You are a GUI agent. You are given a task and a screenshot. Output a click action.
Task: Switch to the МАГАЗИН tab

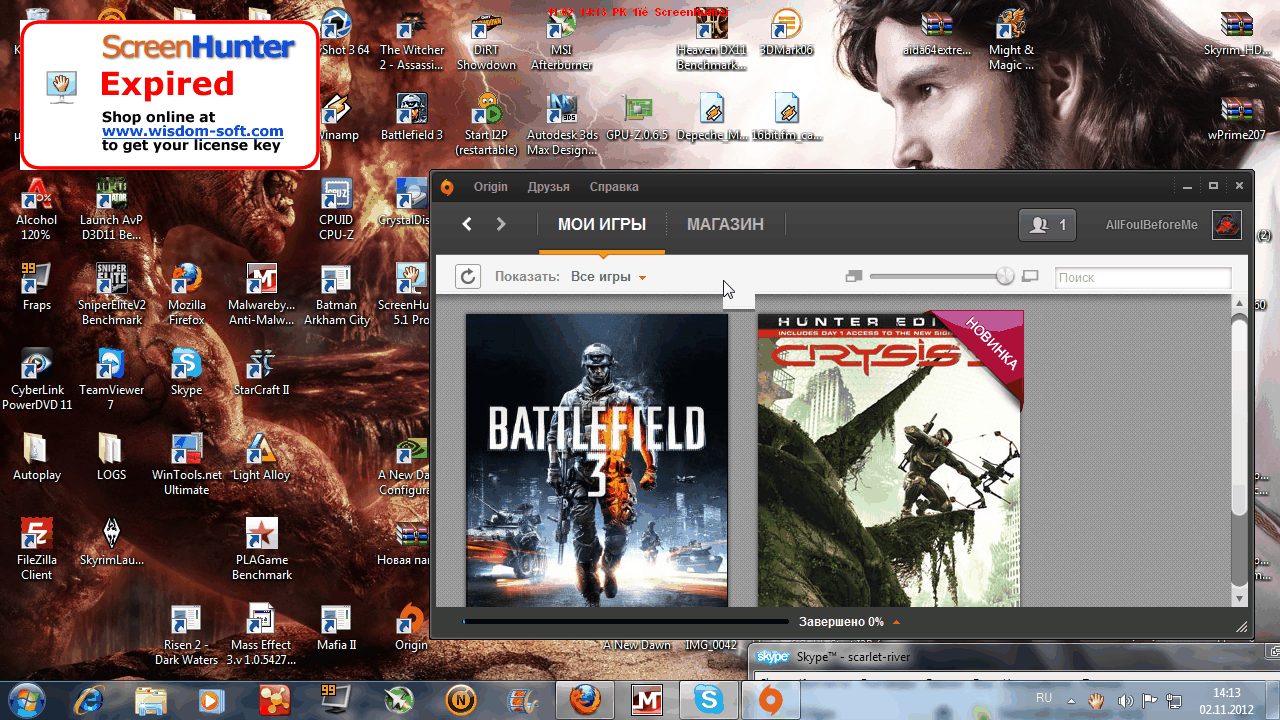coord(725,225)
